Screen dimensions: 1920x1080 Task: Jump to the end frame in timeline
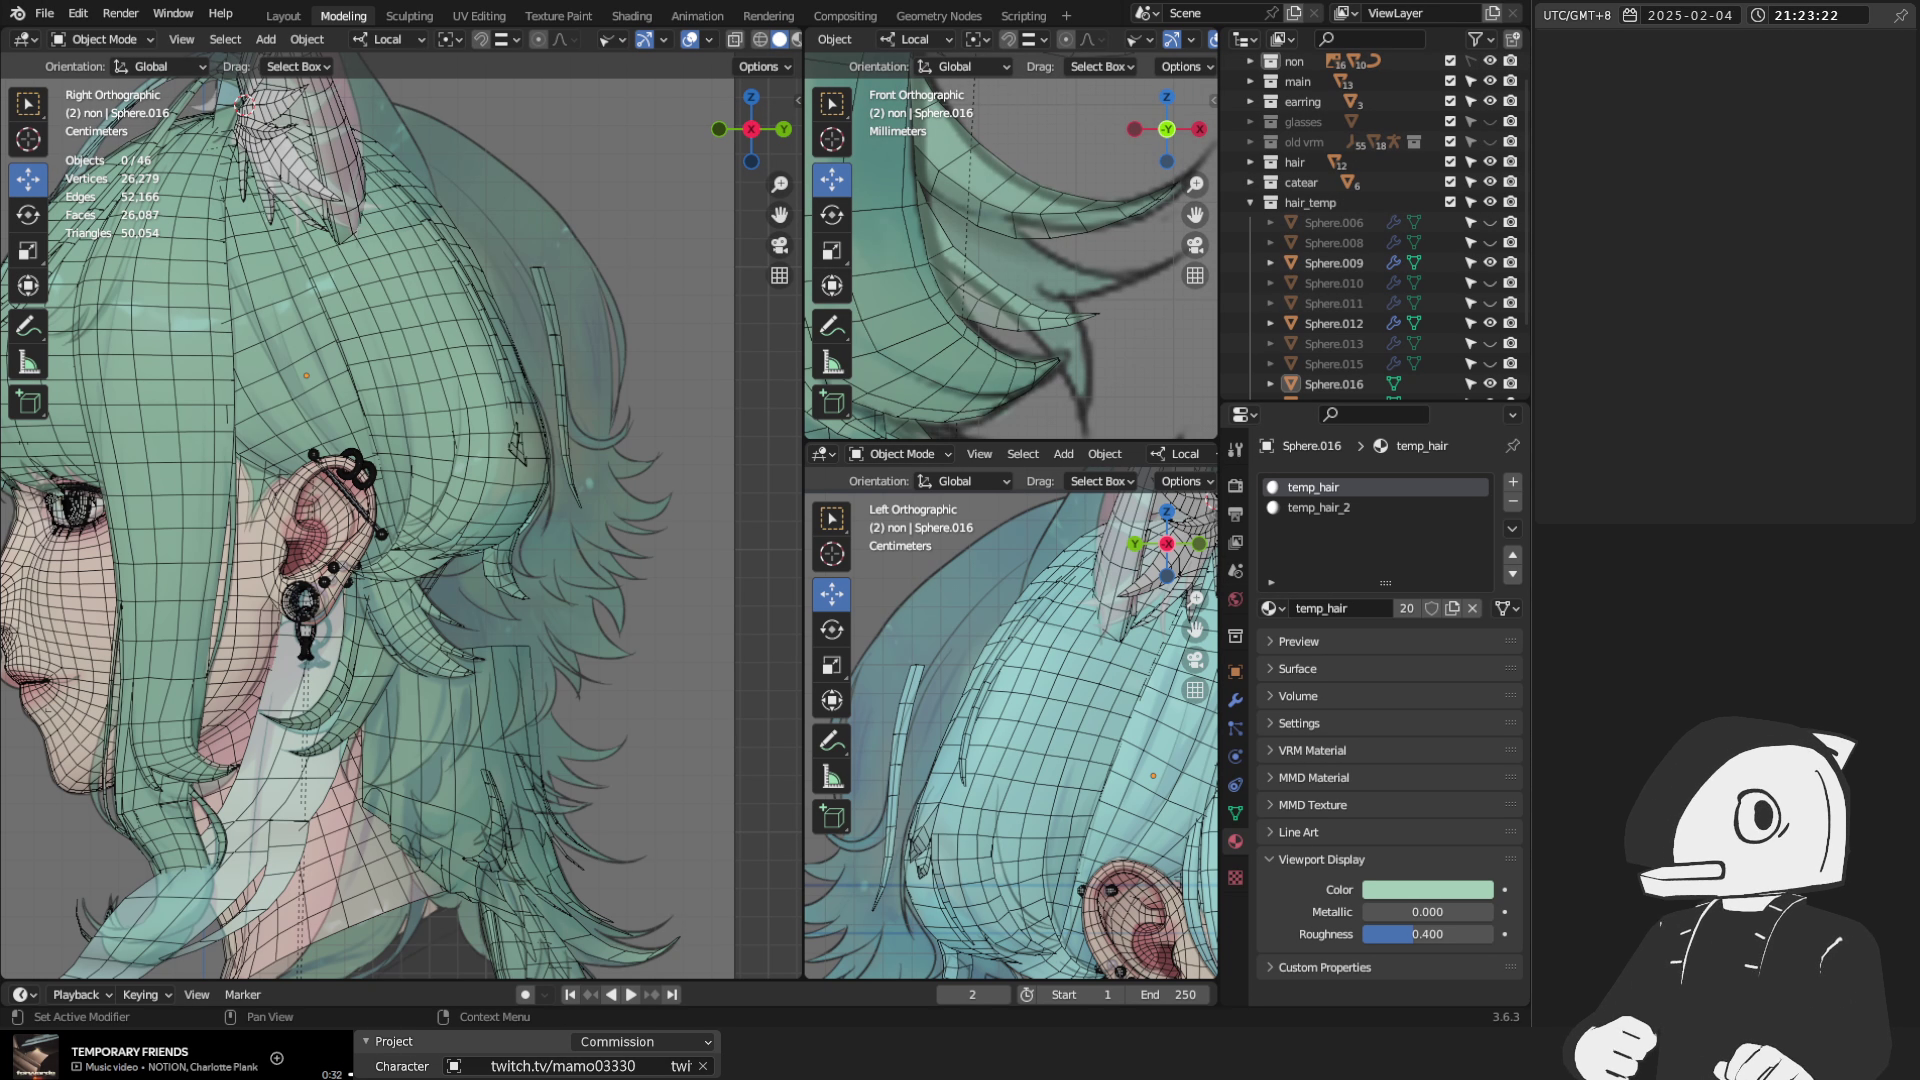point(672,994)
